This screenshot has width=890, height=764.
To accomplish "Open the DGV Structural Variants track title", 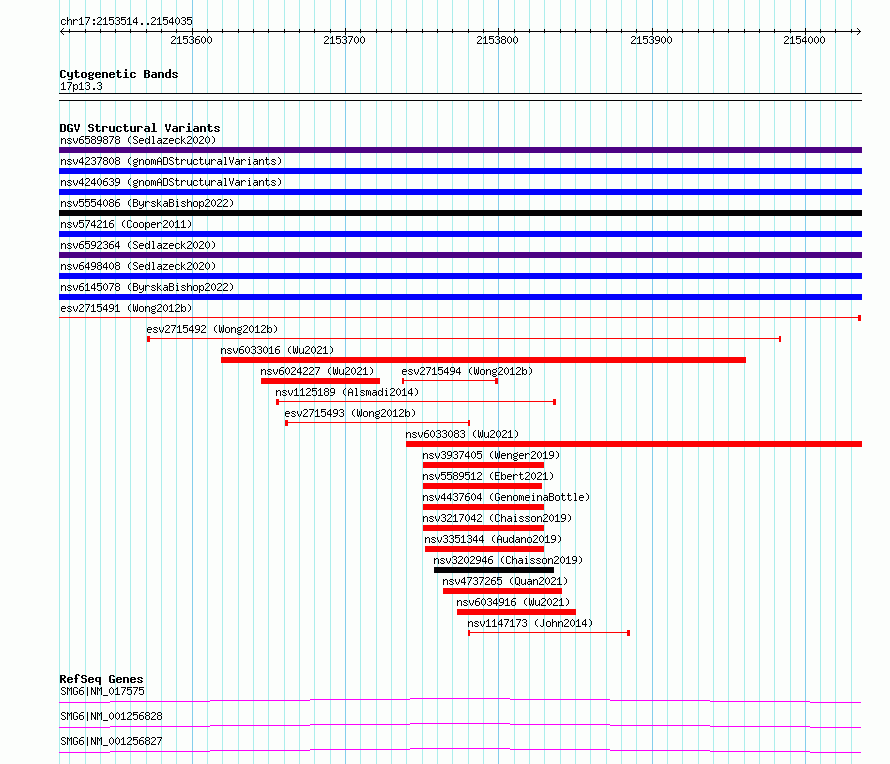I will click(x=140, y=128).
